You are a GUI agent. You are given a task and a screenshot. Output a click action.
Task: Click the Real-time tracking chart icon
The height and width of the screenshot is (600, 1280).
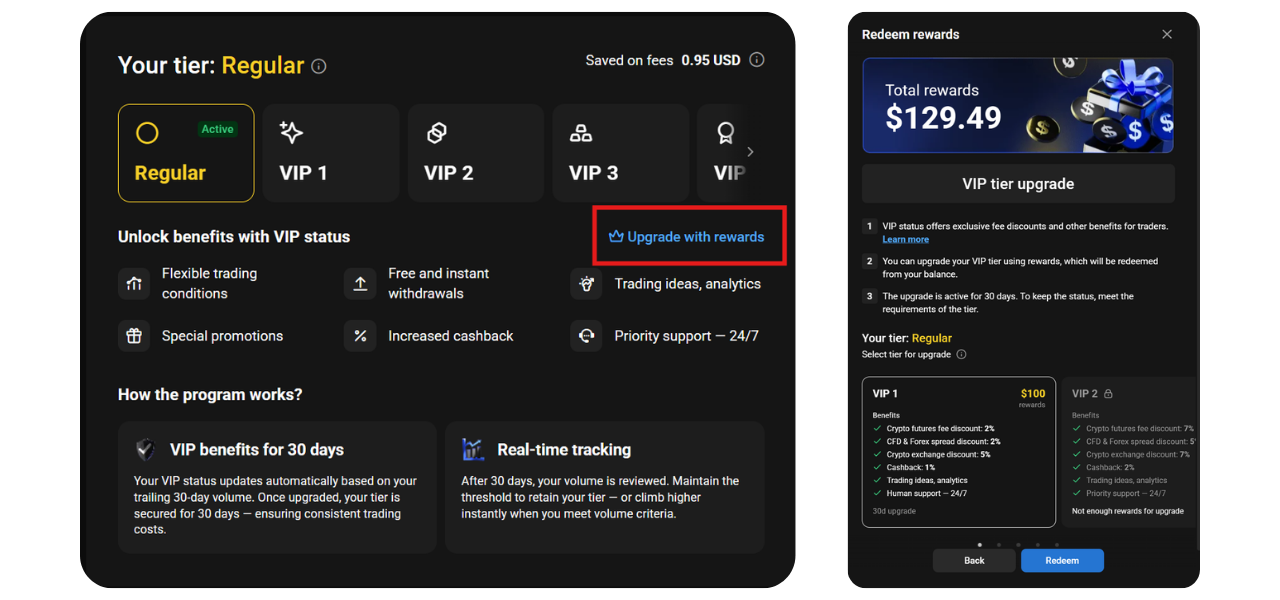pos(473,450)
